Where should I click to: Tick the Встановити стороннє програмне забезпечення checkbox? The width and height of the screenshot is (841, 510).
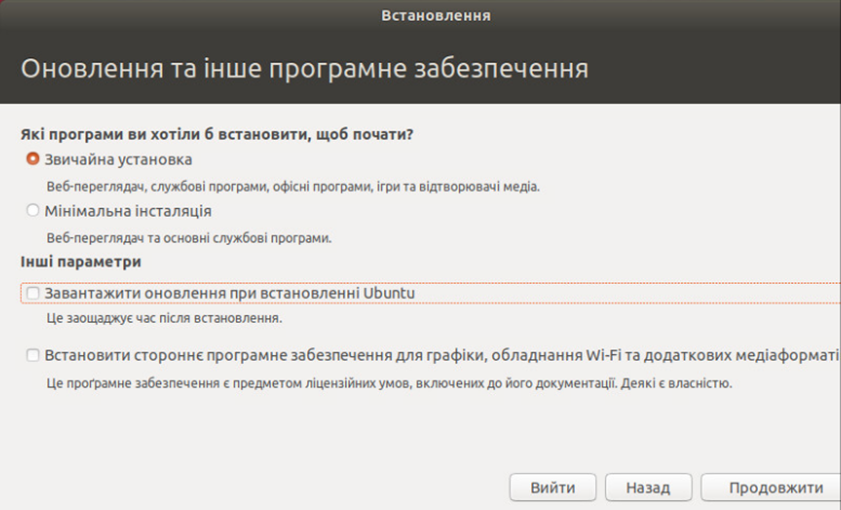(x=34, y=355)
